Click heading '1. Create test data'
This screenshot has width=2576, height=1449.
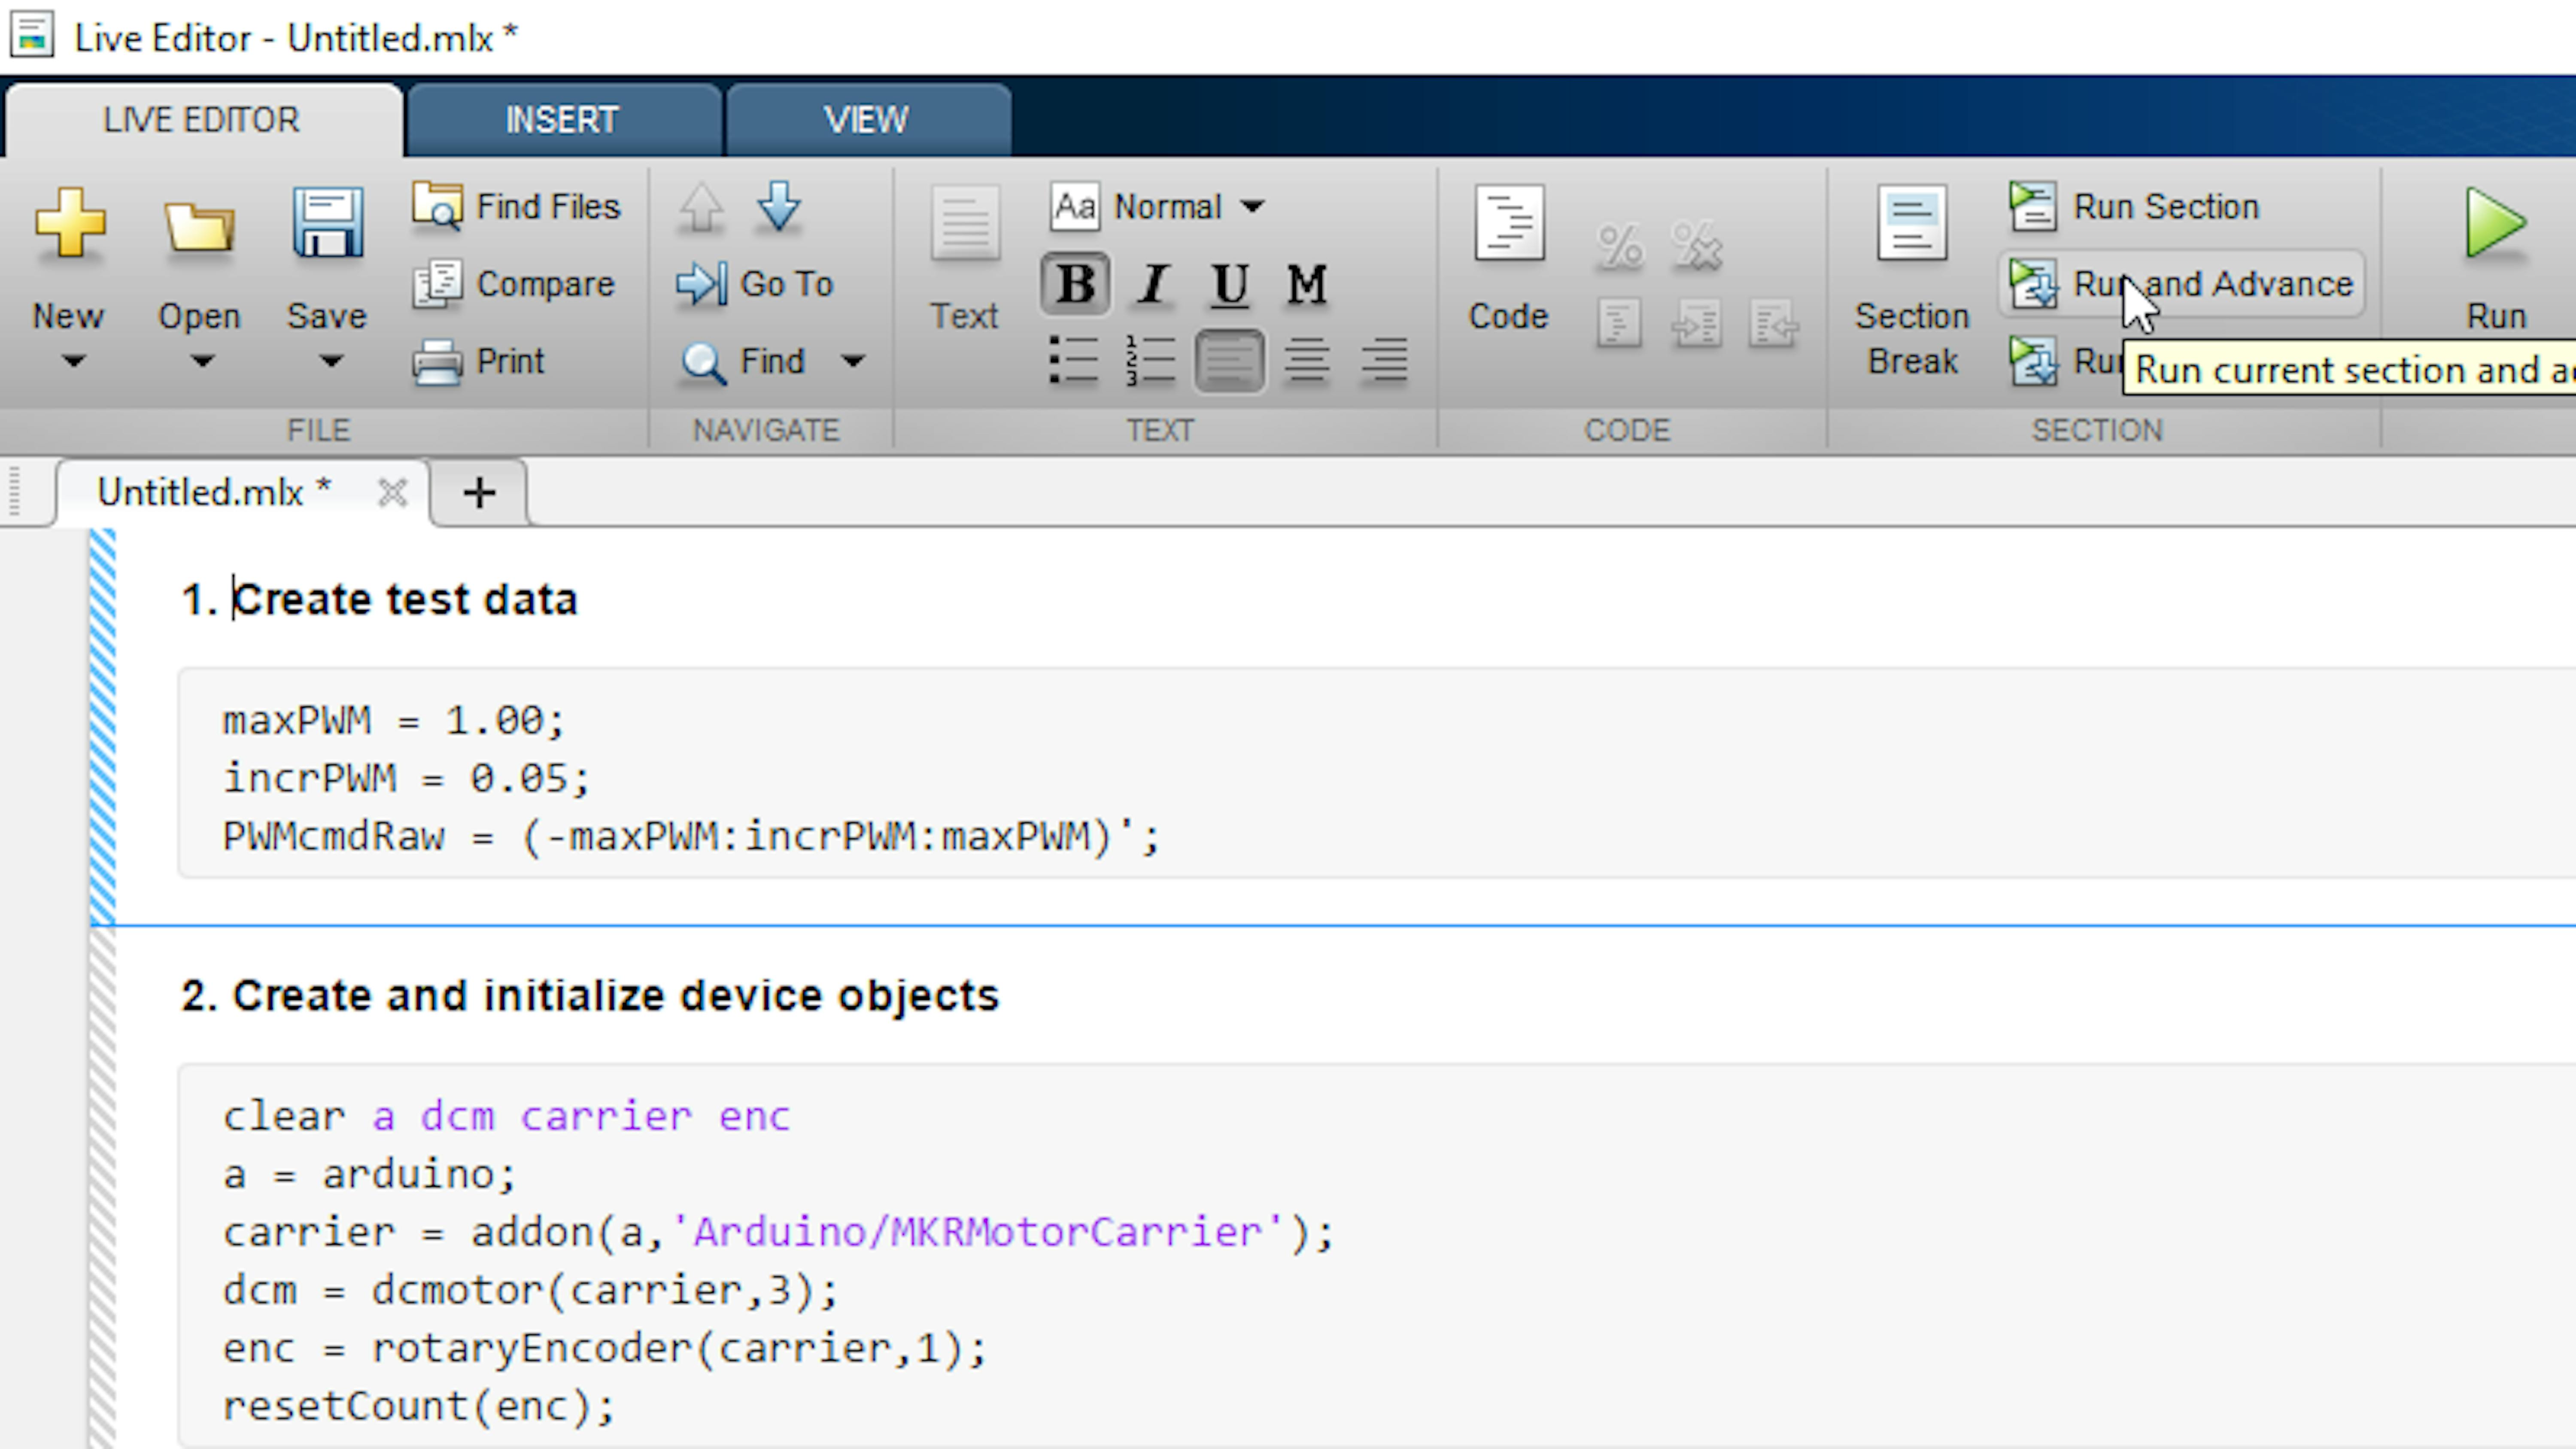(x=379, y=600)
